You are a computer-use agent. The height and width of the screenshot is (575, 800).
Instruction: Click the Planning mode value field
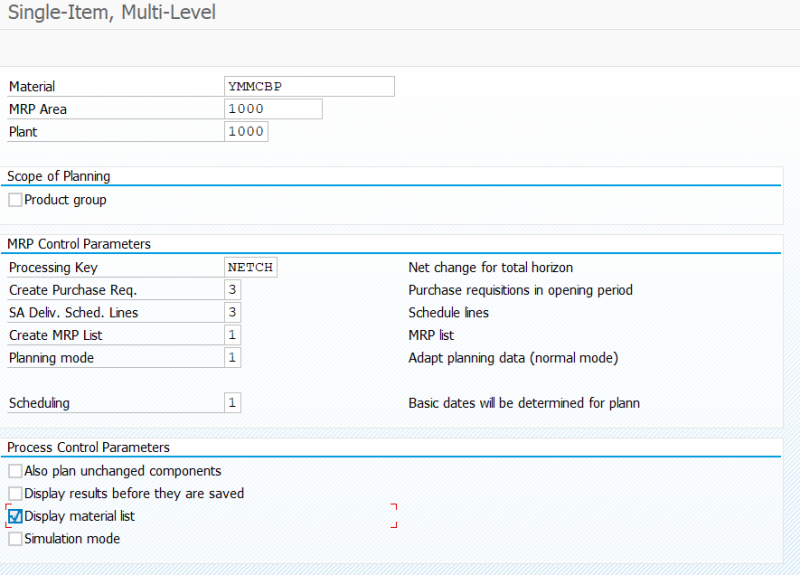[232, 358]
